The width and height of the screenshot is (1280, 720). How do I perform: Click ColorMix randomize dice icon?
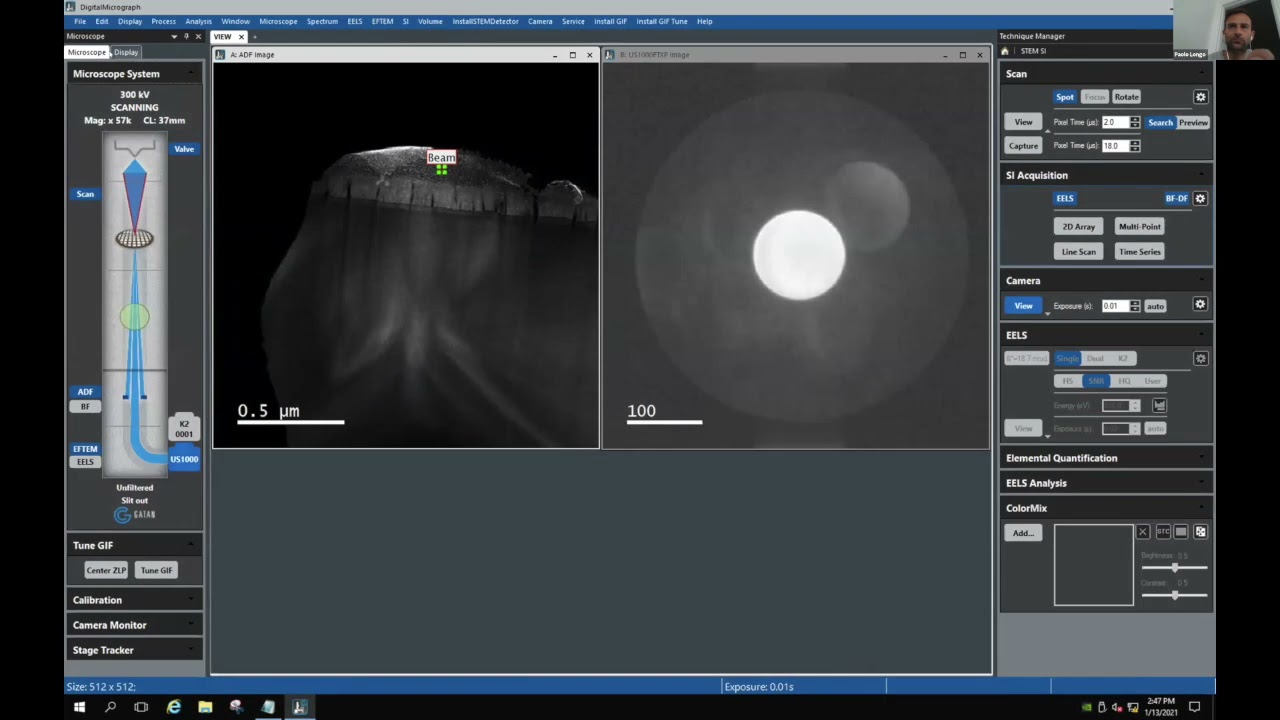tap(1200, 532)
